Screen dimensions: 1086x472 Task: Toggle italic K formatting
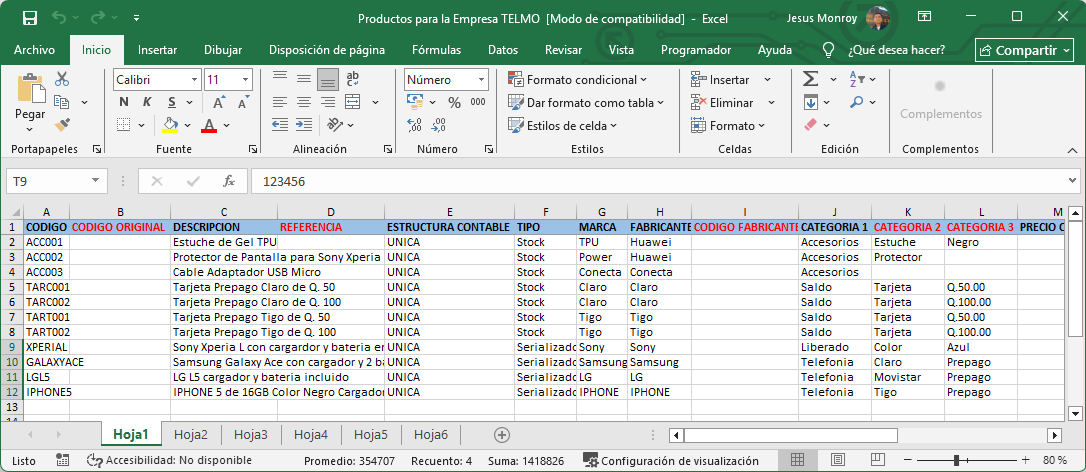pyautogui.click(x=147, y=103)
